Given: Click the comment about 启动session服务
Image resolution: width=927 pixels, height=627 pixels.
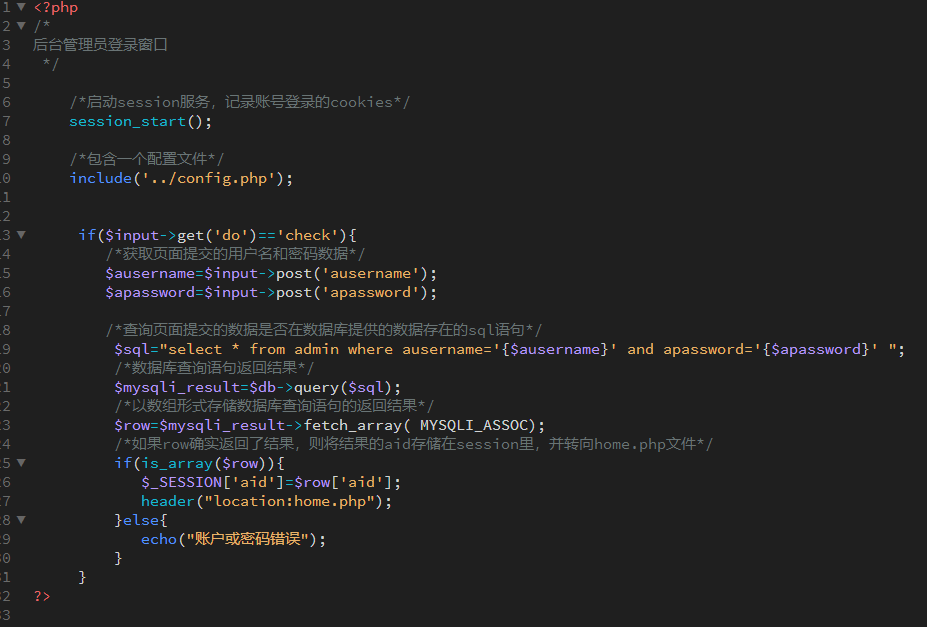Looking at the screenshot, I should (239, 102).
